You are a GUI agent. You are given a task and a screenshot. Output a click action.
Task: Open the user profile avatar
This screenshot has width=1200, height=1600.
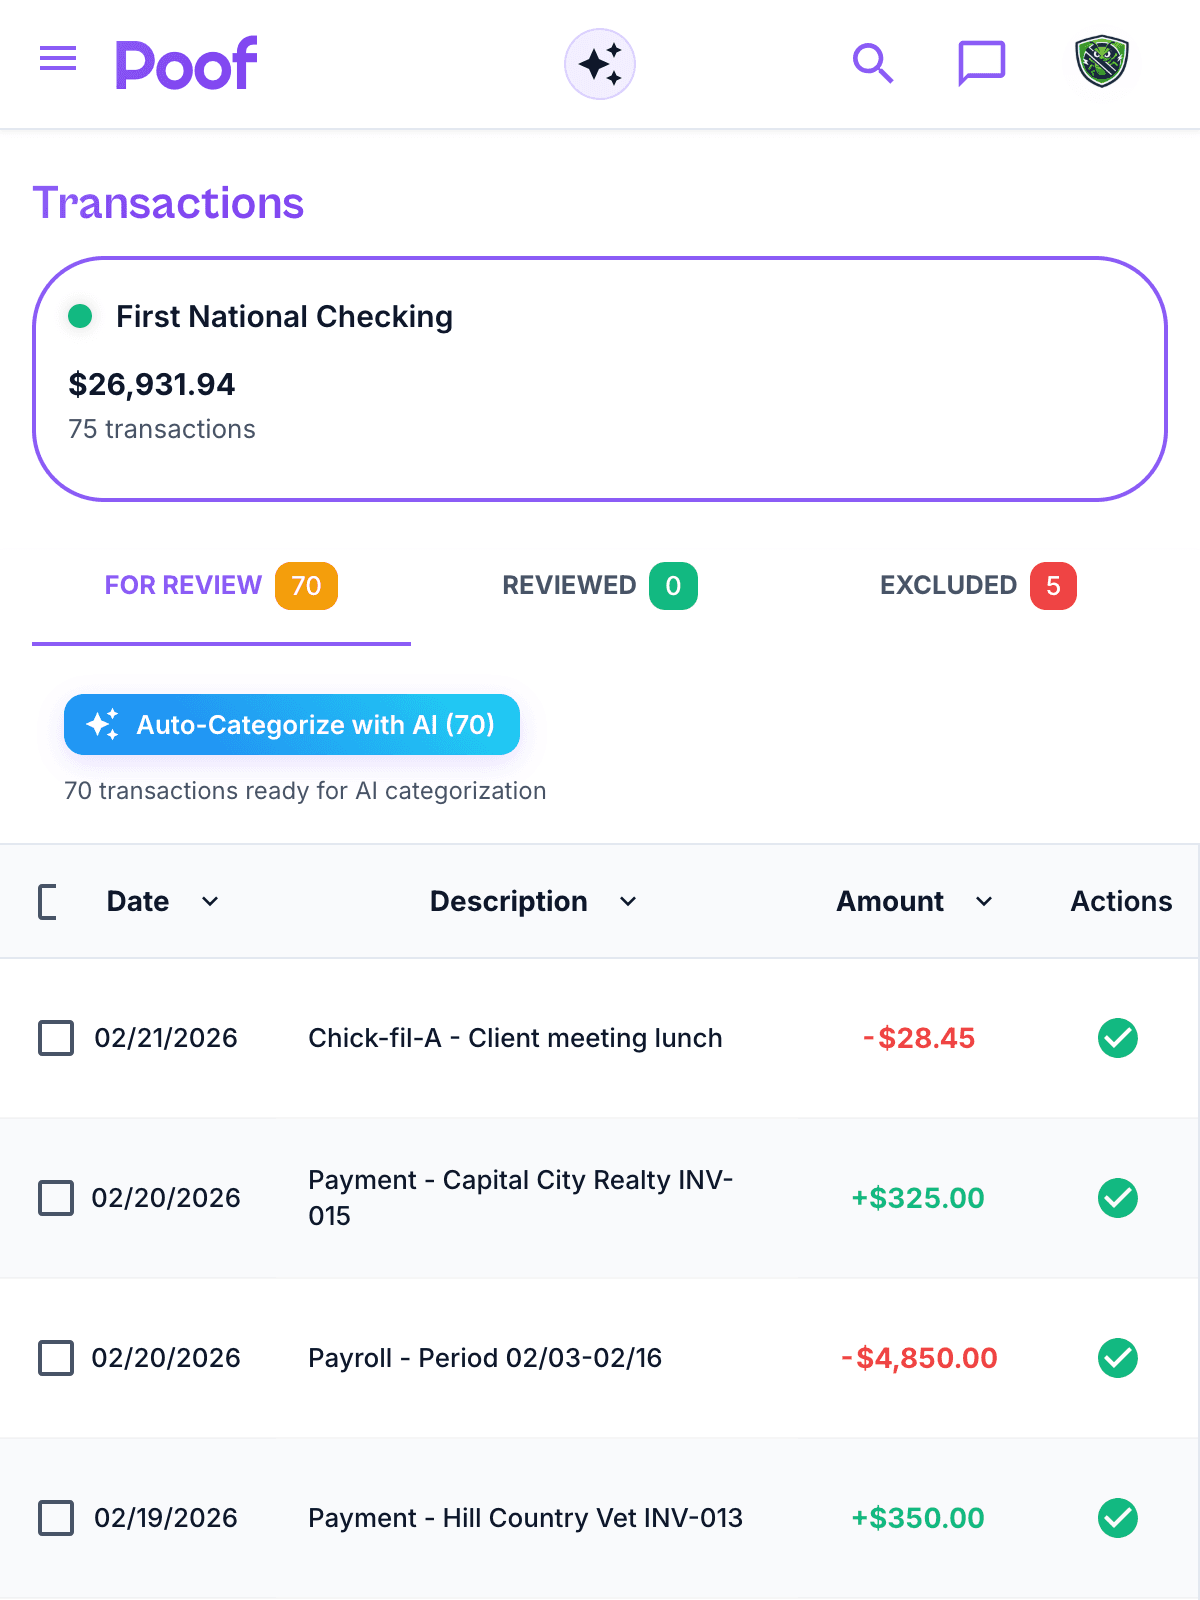click(x=1102, y=62)
